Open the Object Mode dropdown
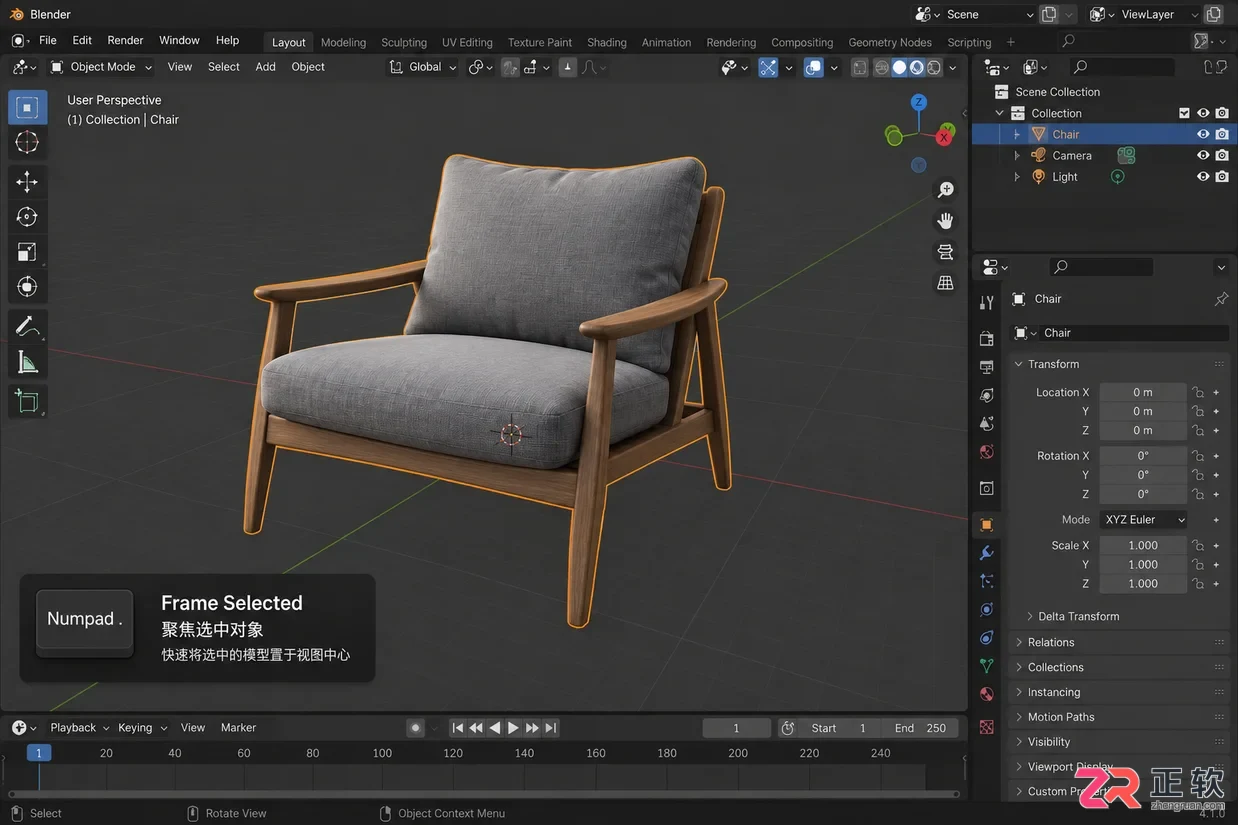1238x825 pixels. coord(100,67)
